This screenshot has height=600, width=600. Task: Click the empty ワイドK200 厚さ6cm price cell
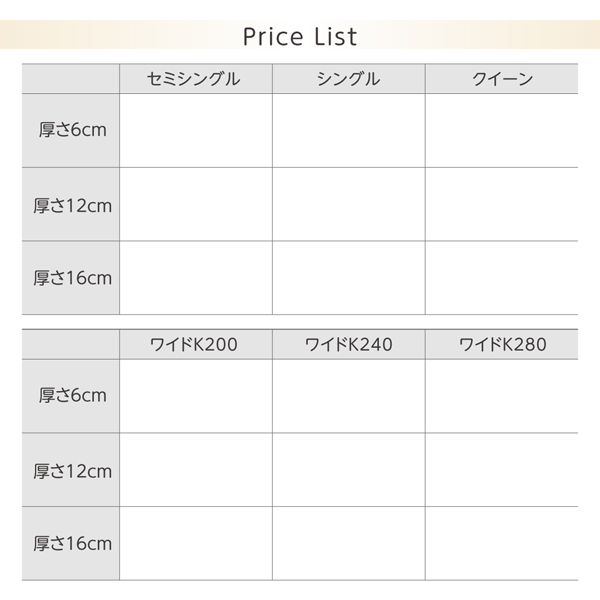coord(195,396)
